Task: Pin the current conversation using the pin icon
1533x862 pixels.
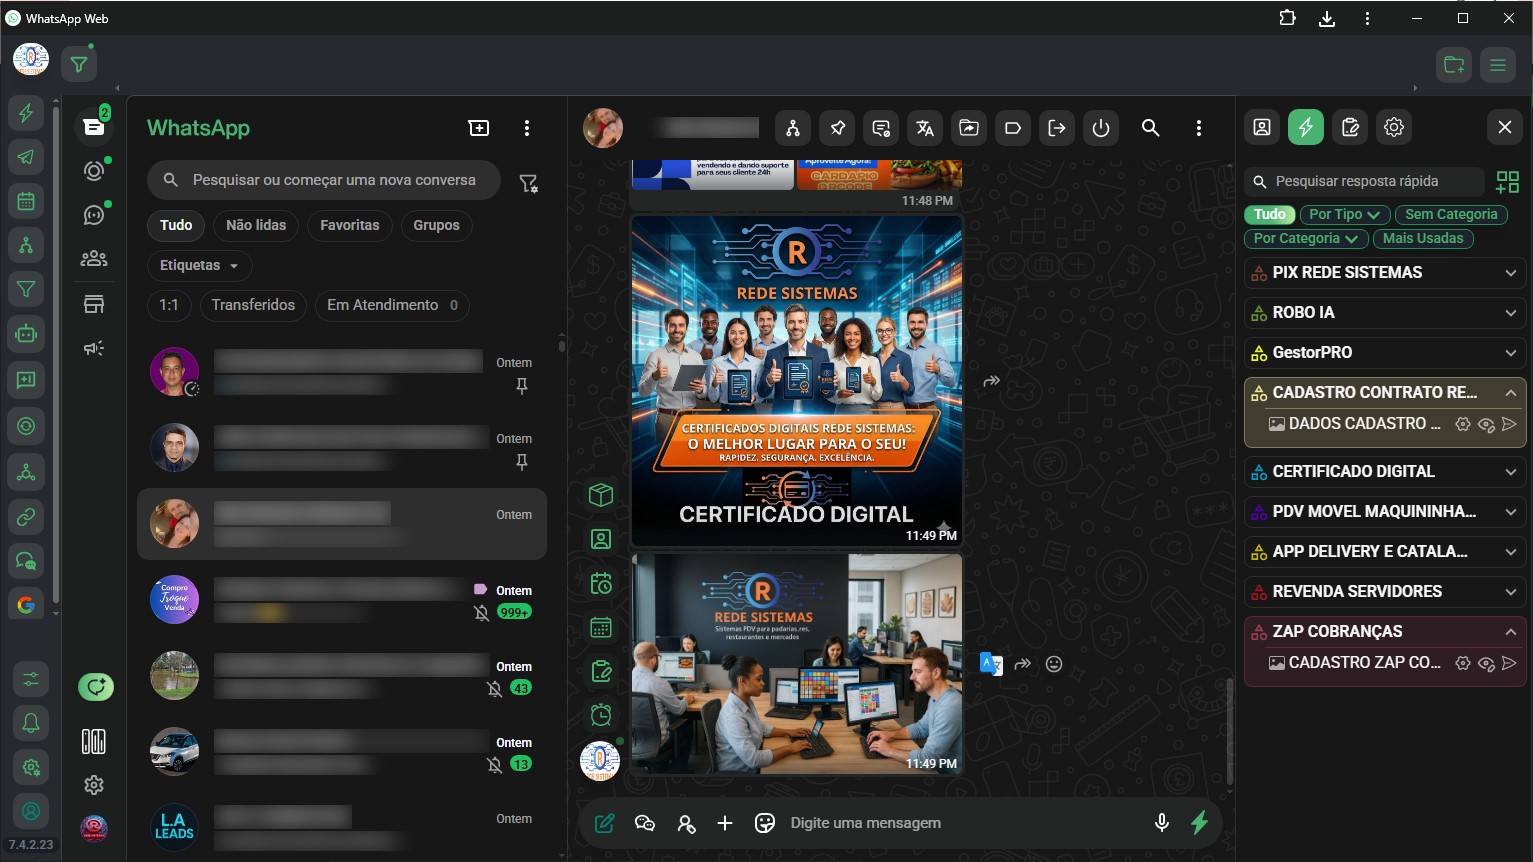Action: tap(837, 128)
